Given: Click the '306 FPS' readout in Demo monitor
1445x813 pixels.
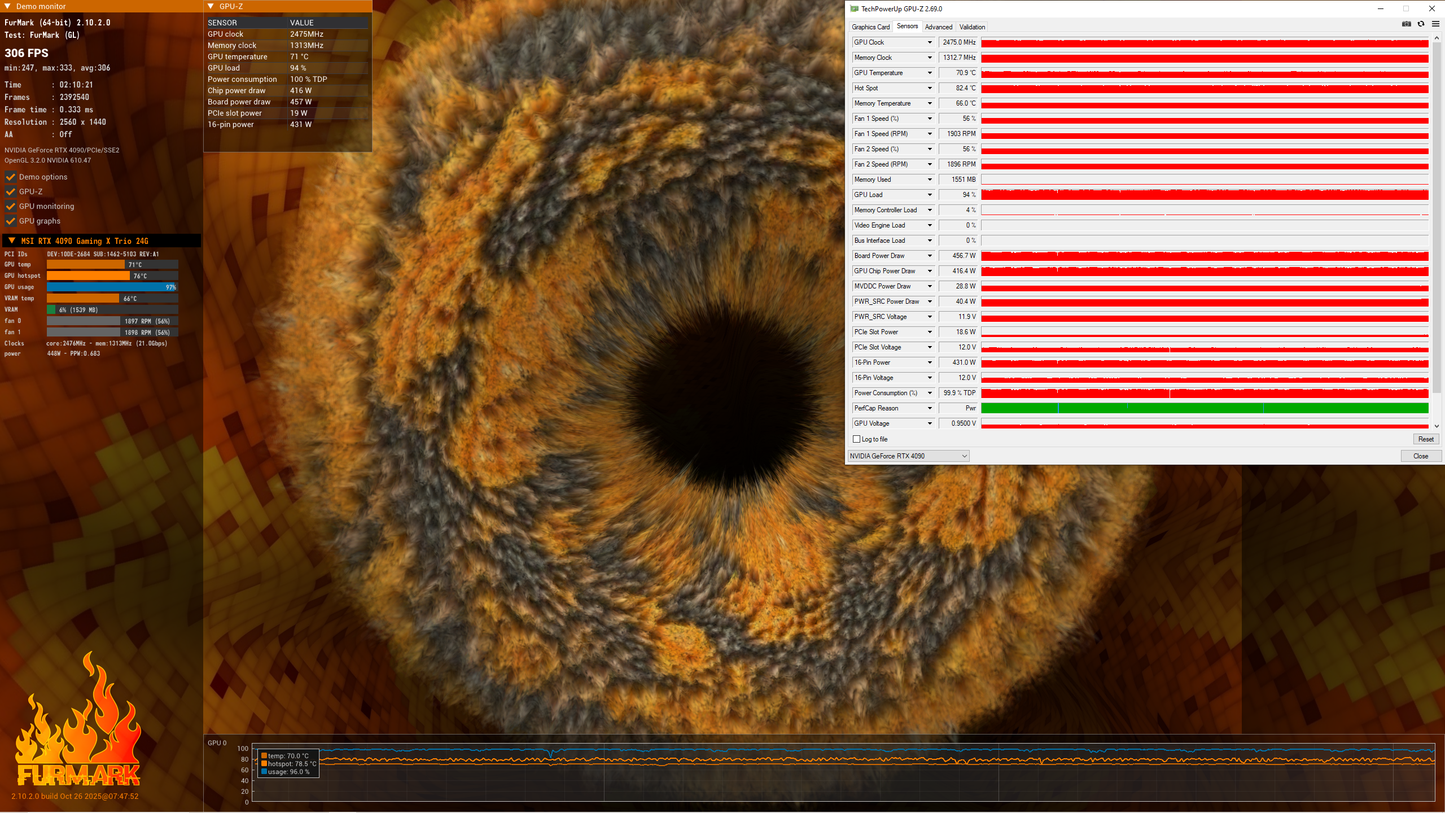Looking at the screenshot, I should [x=26, y=53].
